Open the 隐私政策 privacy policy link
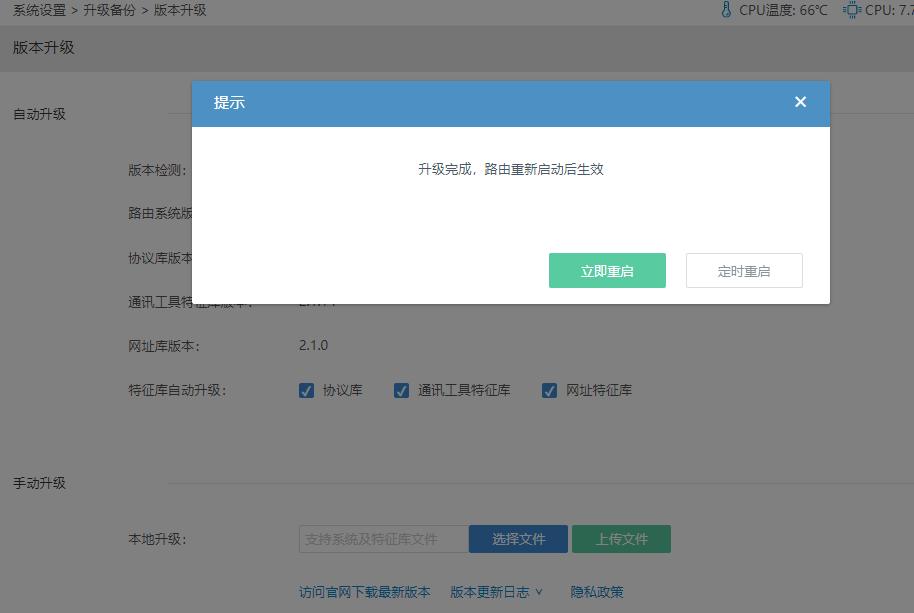The height and width of the screenshot is (613, 914). coord(597,592)
